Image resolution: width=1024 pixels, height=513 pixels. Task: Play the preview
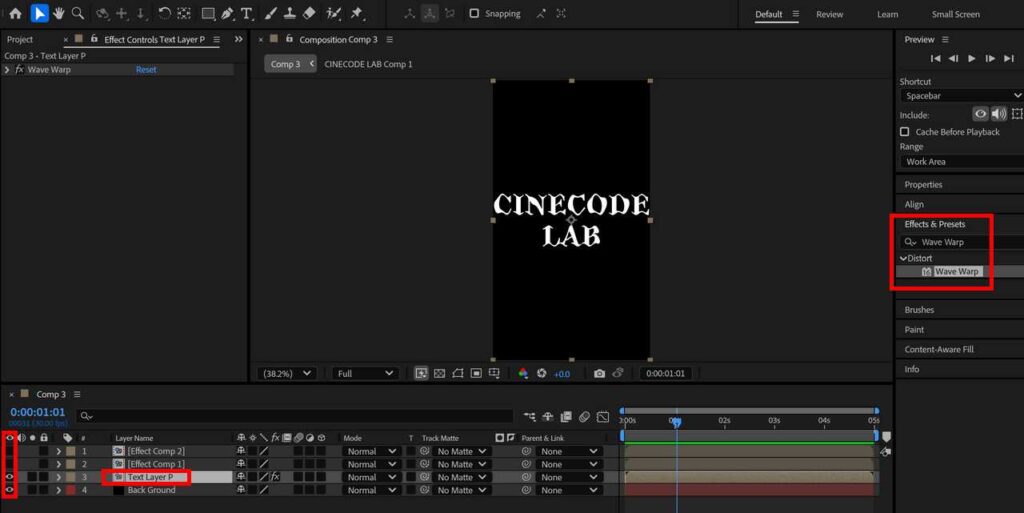972,58
